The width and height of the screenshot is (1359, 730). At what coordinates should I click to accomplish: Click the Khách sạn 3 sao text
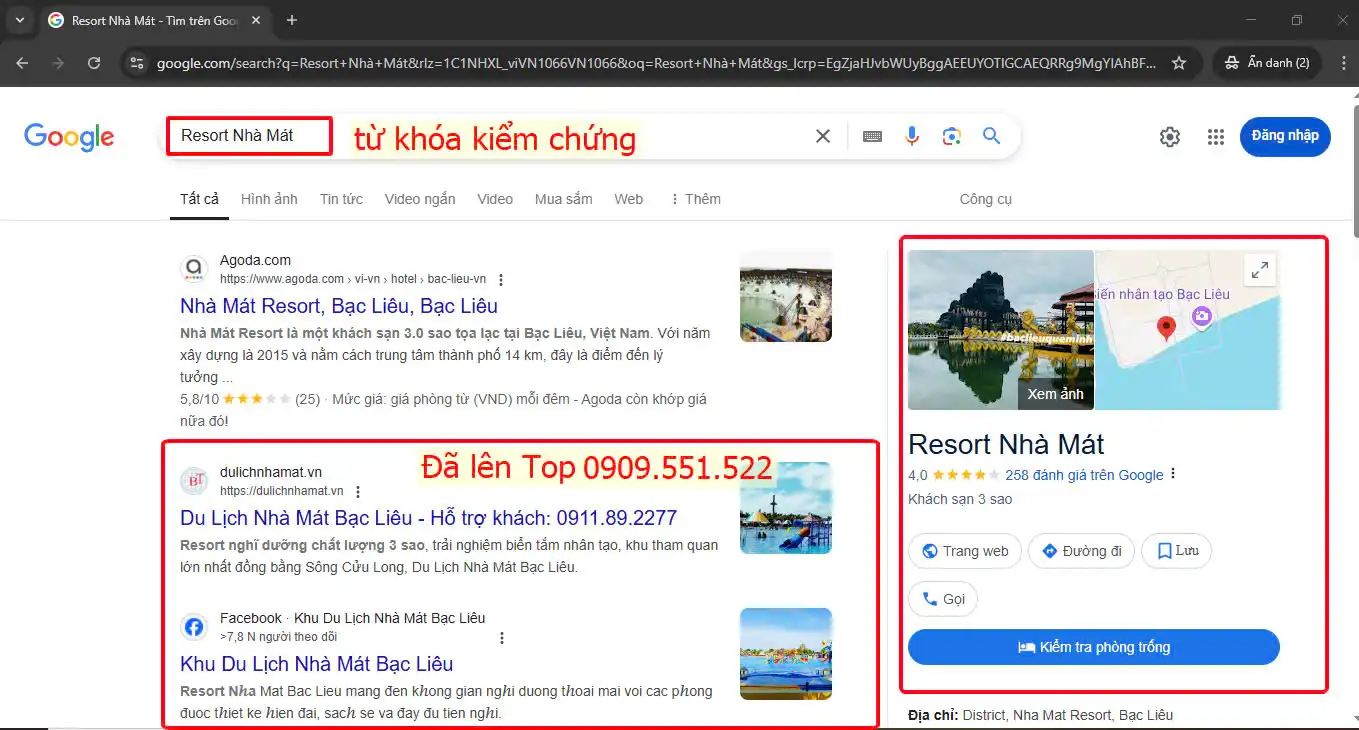point(960,499)
